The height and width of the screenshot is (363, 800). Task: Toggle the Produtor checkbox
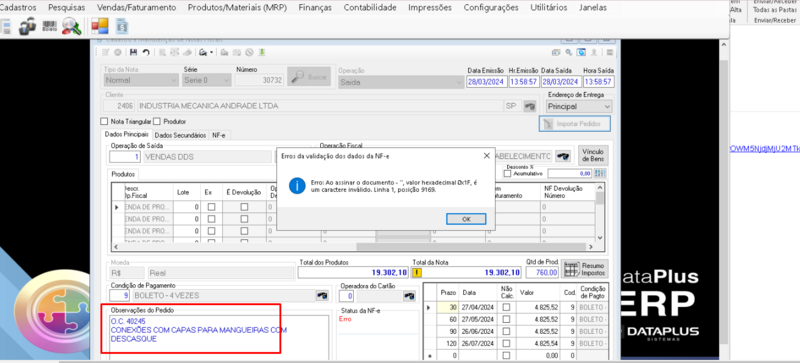tap(157, 122)
